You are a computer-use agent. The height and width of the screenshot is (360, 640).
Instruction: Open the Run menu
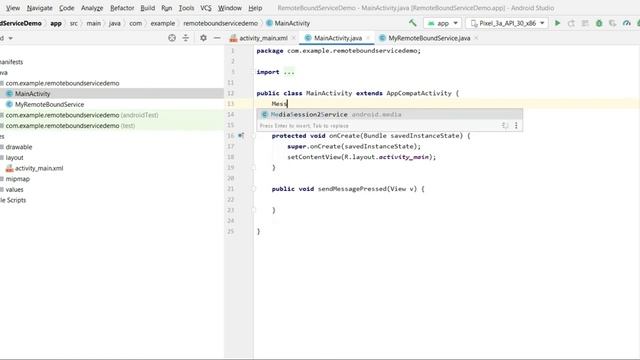(x=167, y=8)
